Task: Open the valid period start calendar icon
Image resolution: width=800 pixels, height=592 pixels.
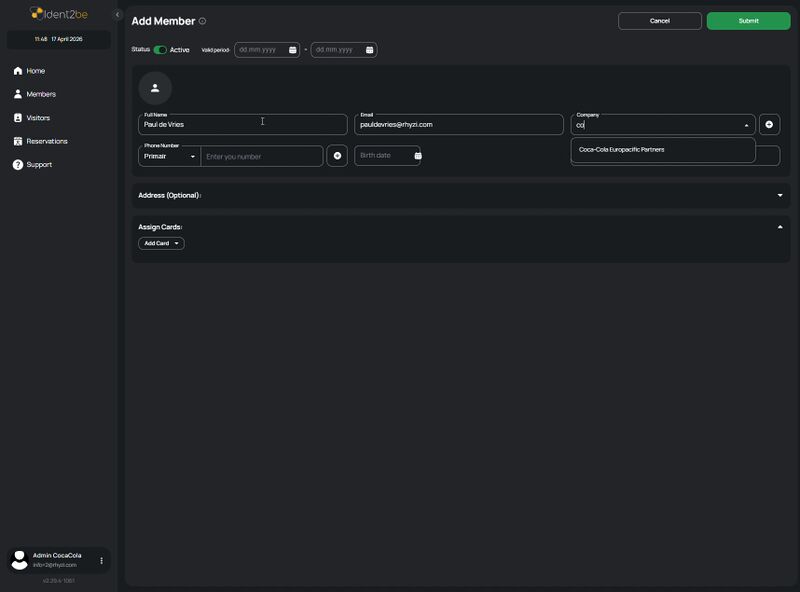Action: point(292,50)
